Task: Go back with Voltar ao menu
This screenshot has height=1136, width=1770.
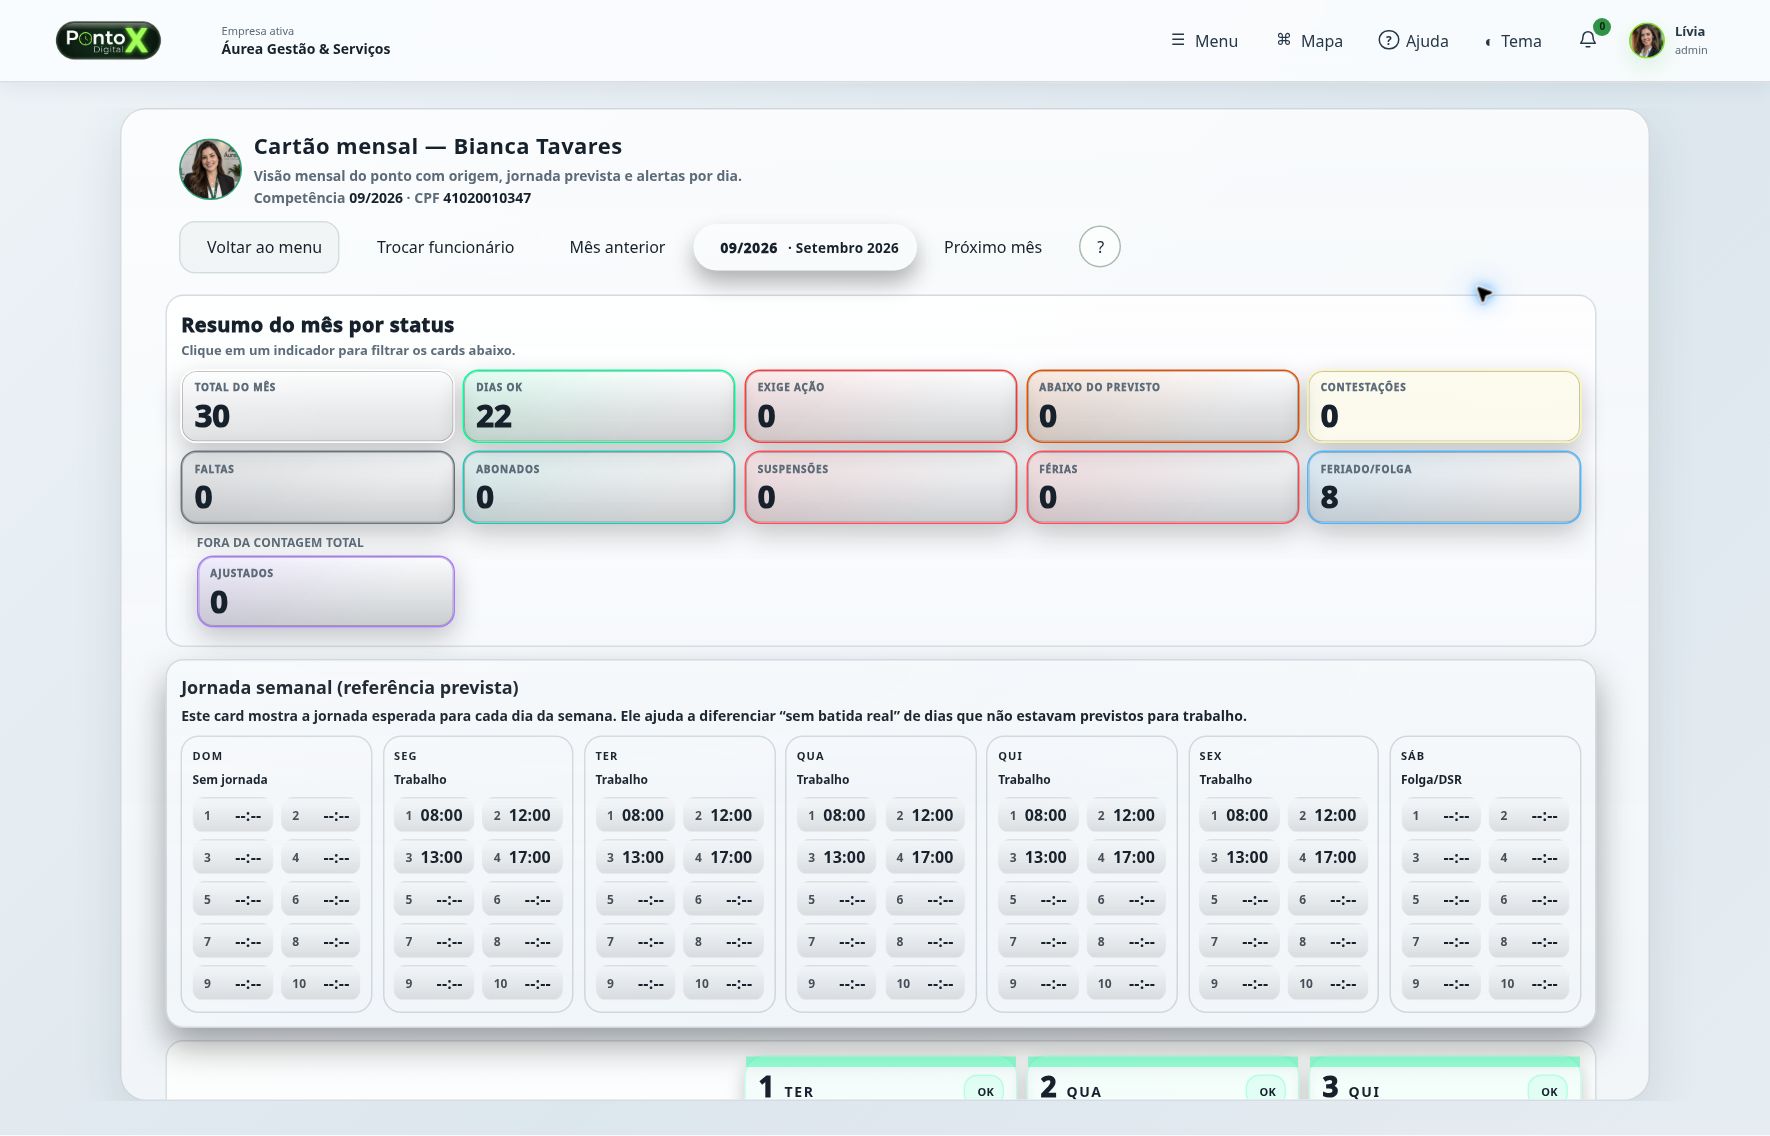Action: pyautogui.click(x=259, y=247)
